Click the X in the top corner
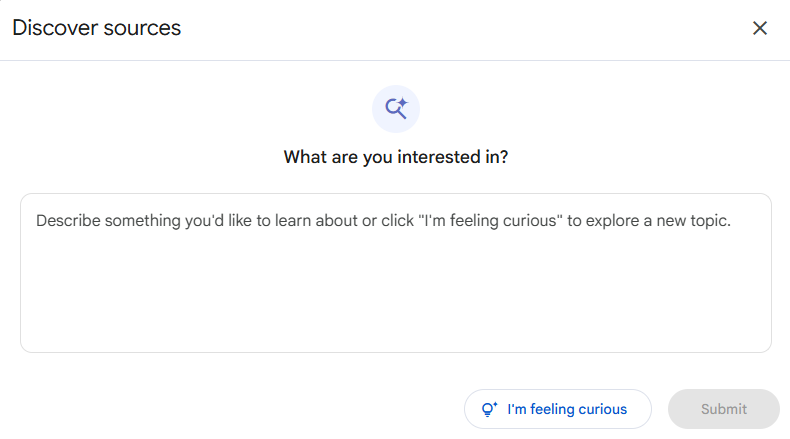This screenshot has width=790, height=439. (x=760, y=28)
